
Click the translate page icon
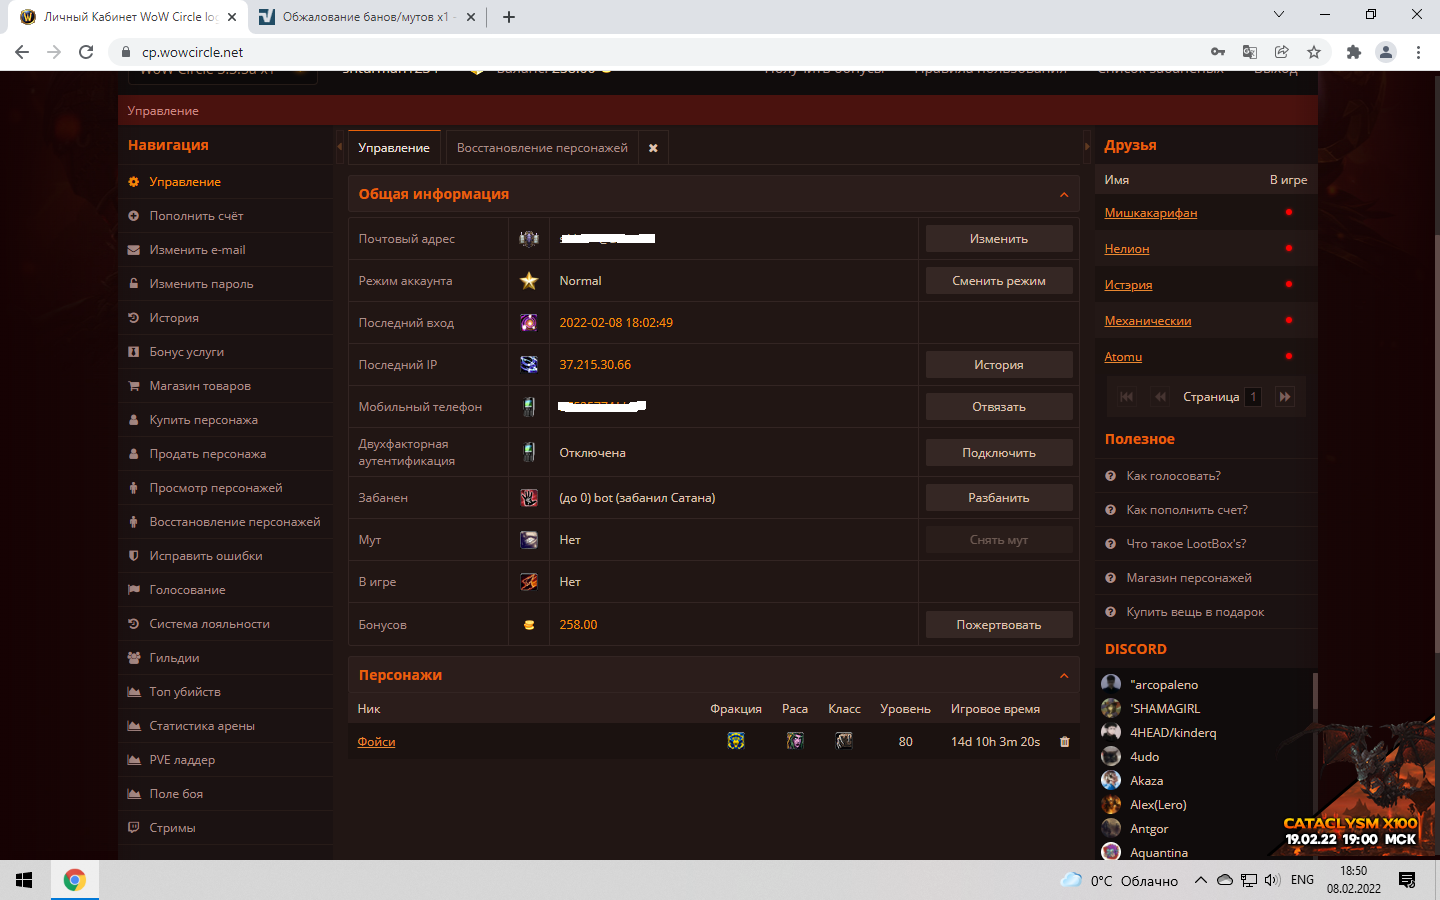coord(1249,52)
